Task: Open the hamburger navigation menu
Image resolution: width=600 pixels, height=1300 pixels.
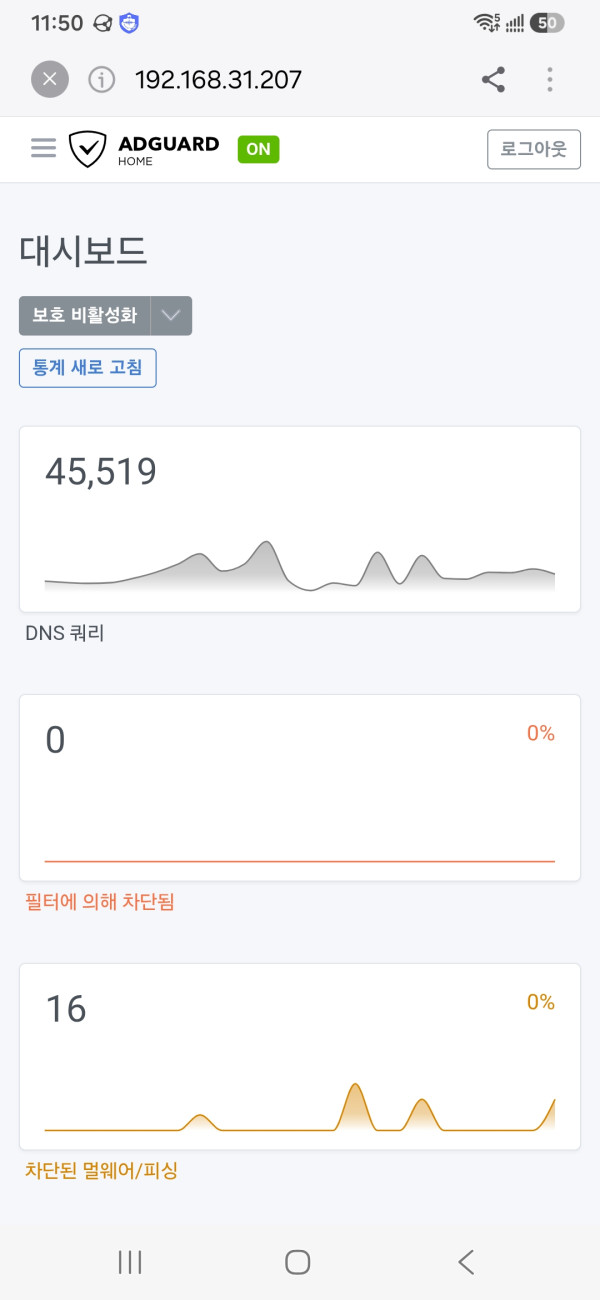Action: (43, 148)
